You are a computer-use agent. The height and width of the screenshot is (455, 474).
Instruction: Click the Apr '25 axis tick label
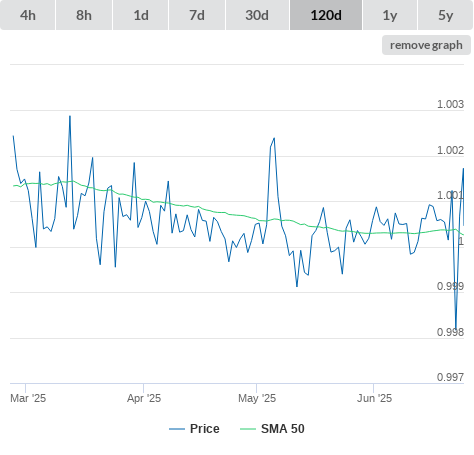144,398
